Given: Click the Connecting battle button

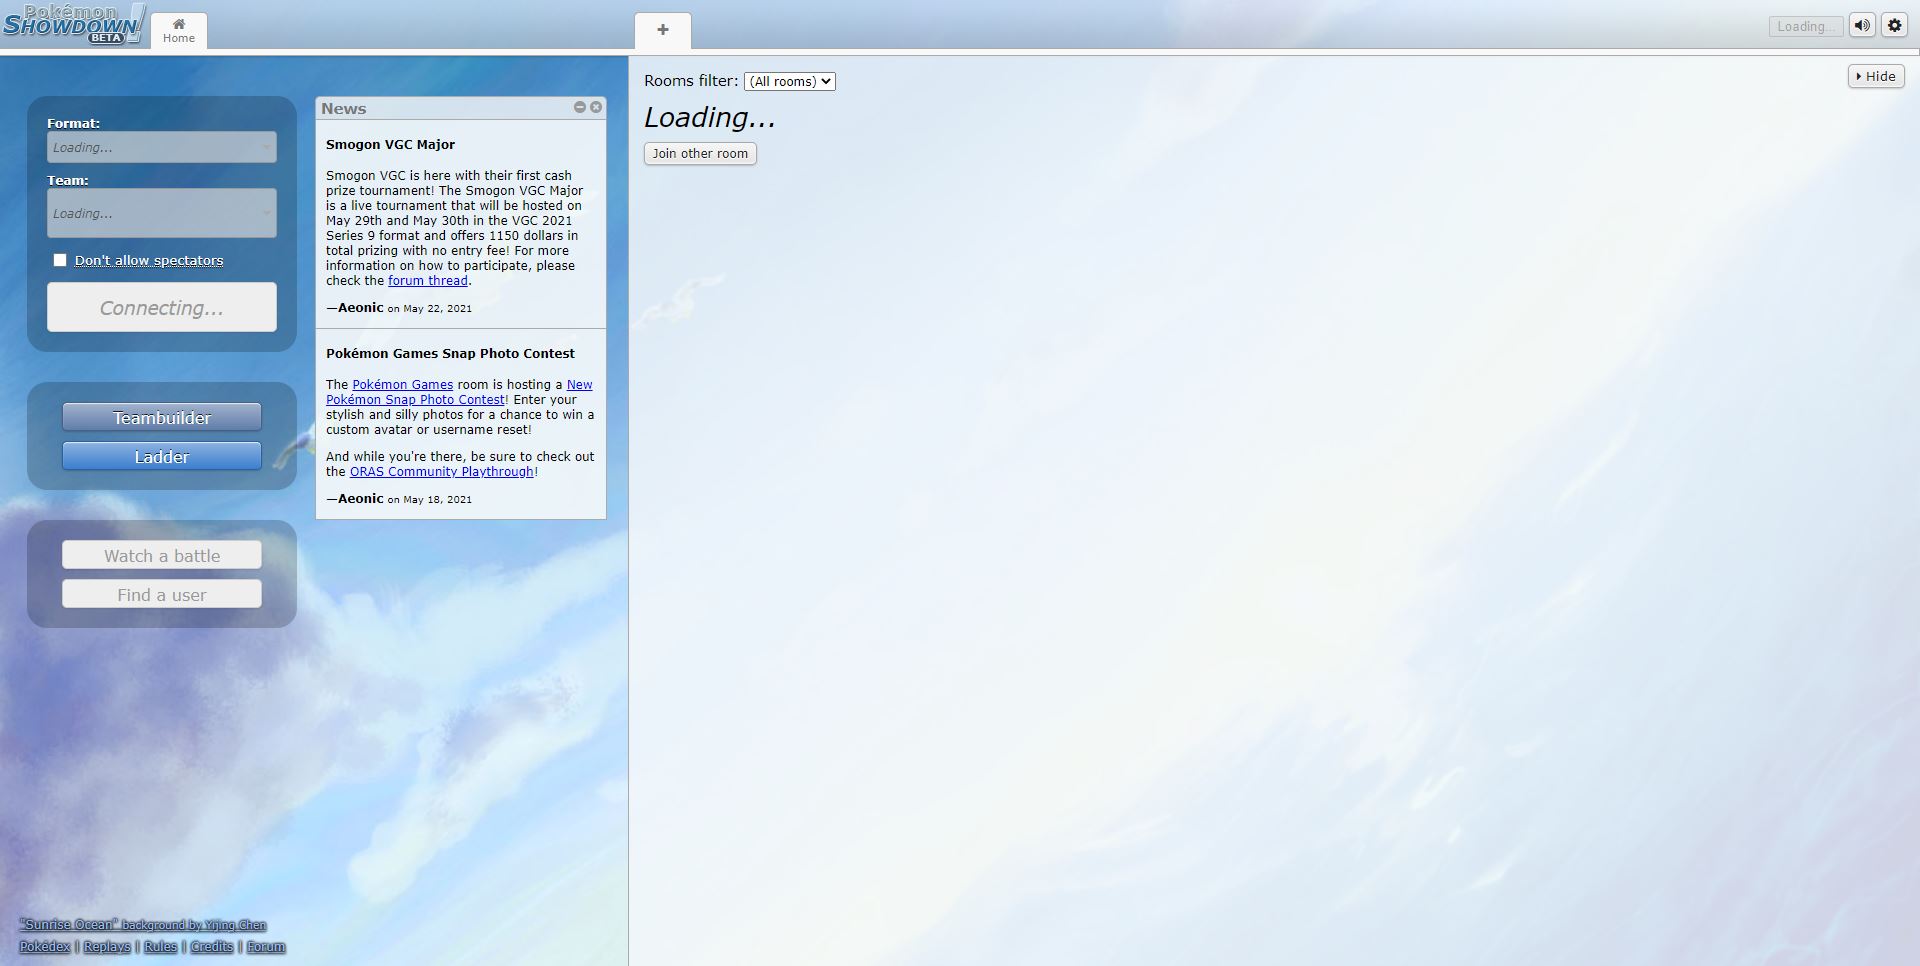Looking at the screenshot, I should [x=162, y=307].
